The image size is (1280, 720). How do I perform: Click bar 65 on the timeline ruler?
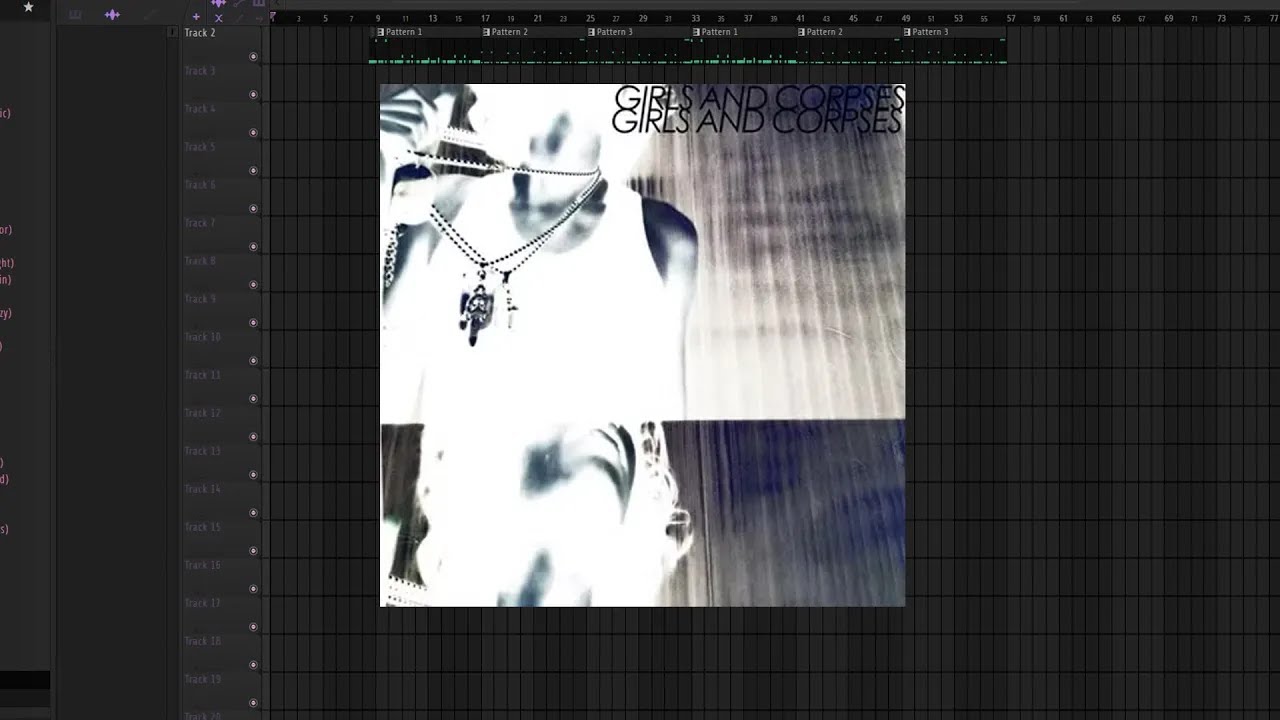pos(1116,18)
